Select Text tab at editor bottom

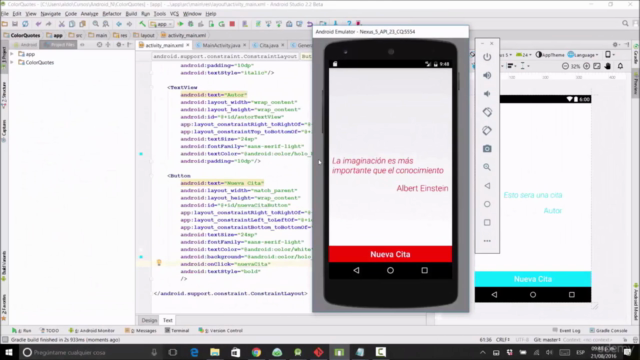point(168,320)
